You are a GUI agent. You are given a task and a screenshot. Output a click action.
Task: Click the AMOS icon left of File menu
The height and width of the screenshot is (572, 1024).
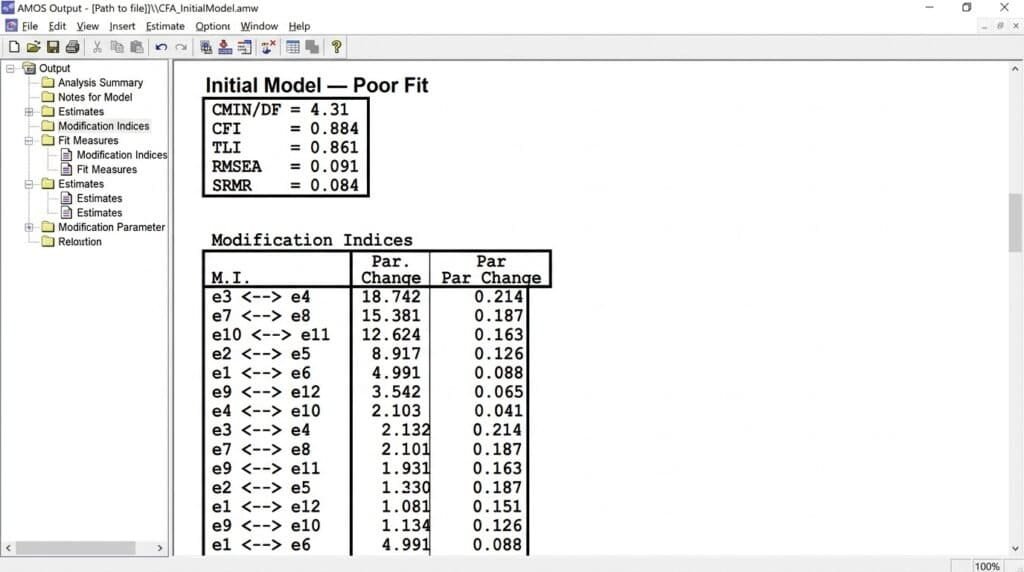[11, 26]
